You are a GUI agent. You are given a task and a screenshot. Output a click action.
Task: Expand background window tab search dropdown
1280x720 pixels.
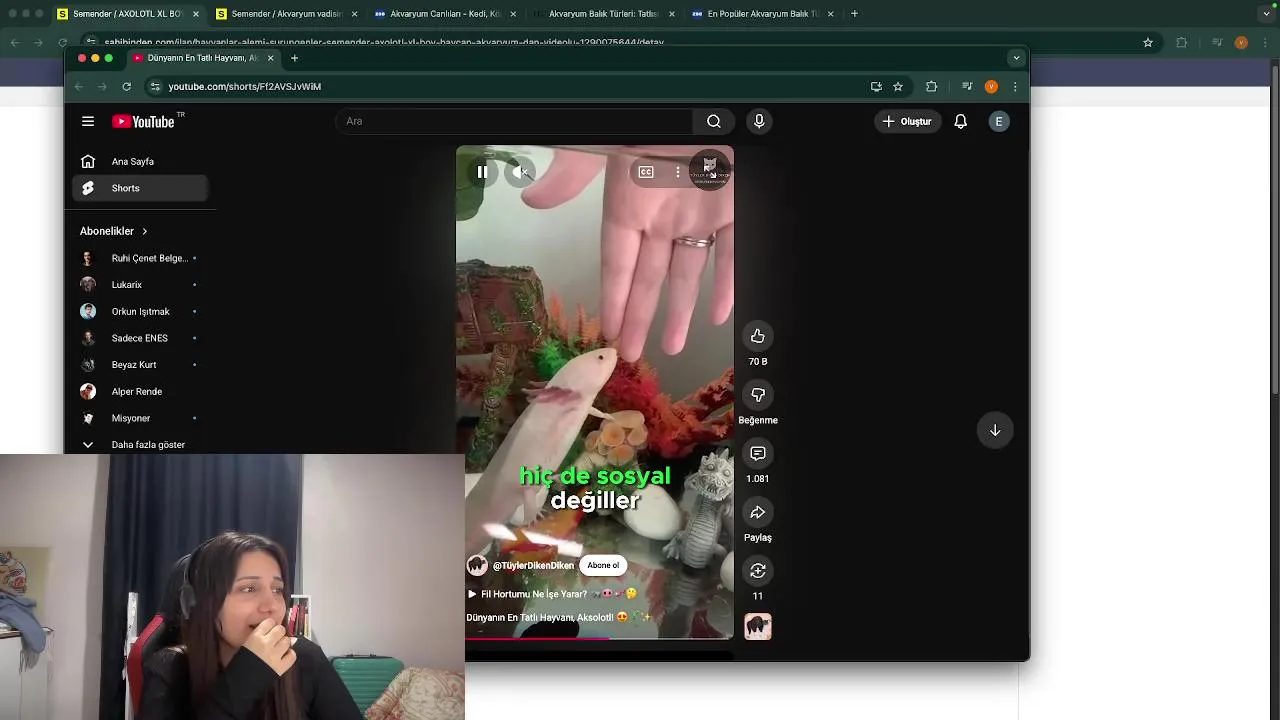pyautogui.click(x=1266, y=14)
